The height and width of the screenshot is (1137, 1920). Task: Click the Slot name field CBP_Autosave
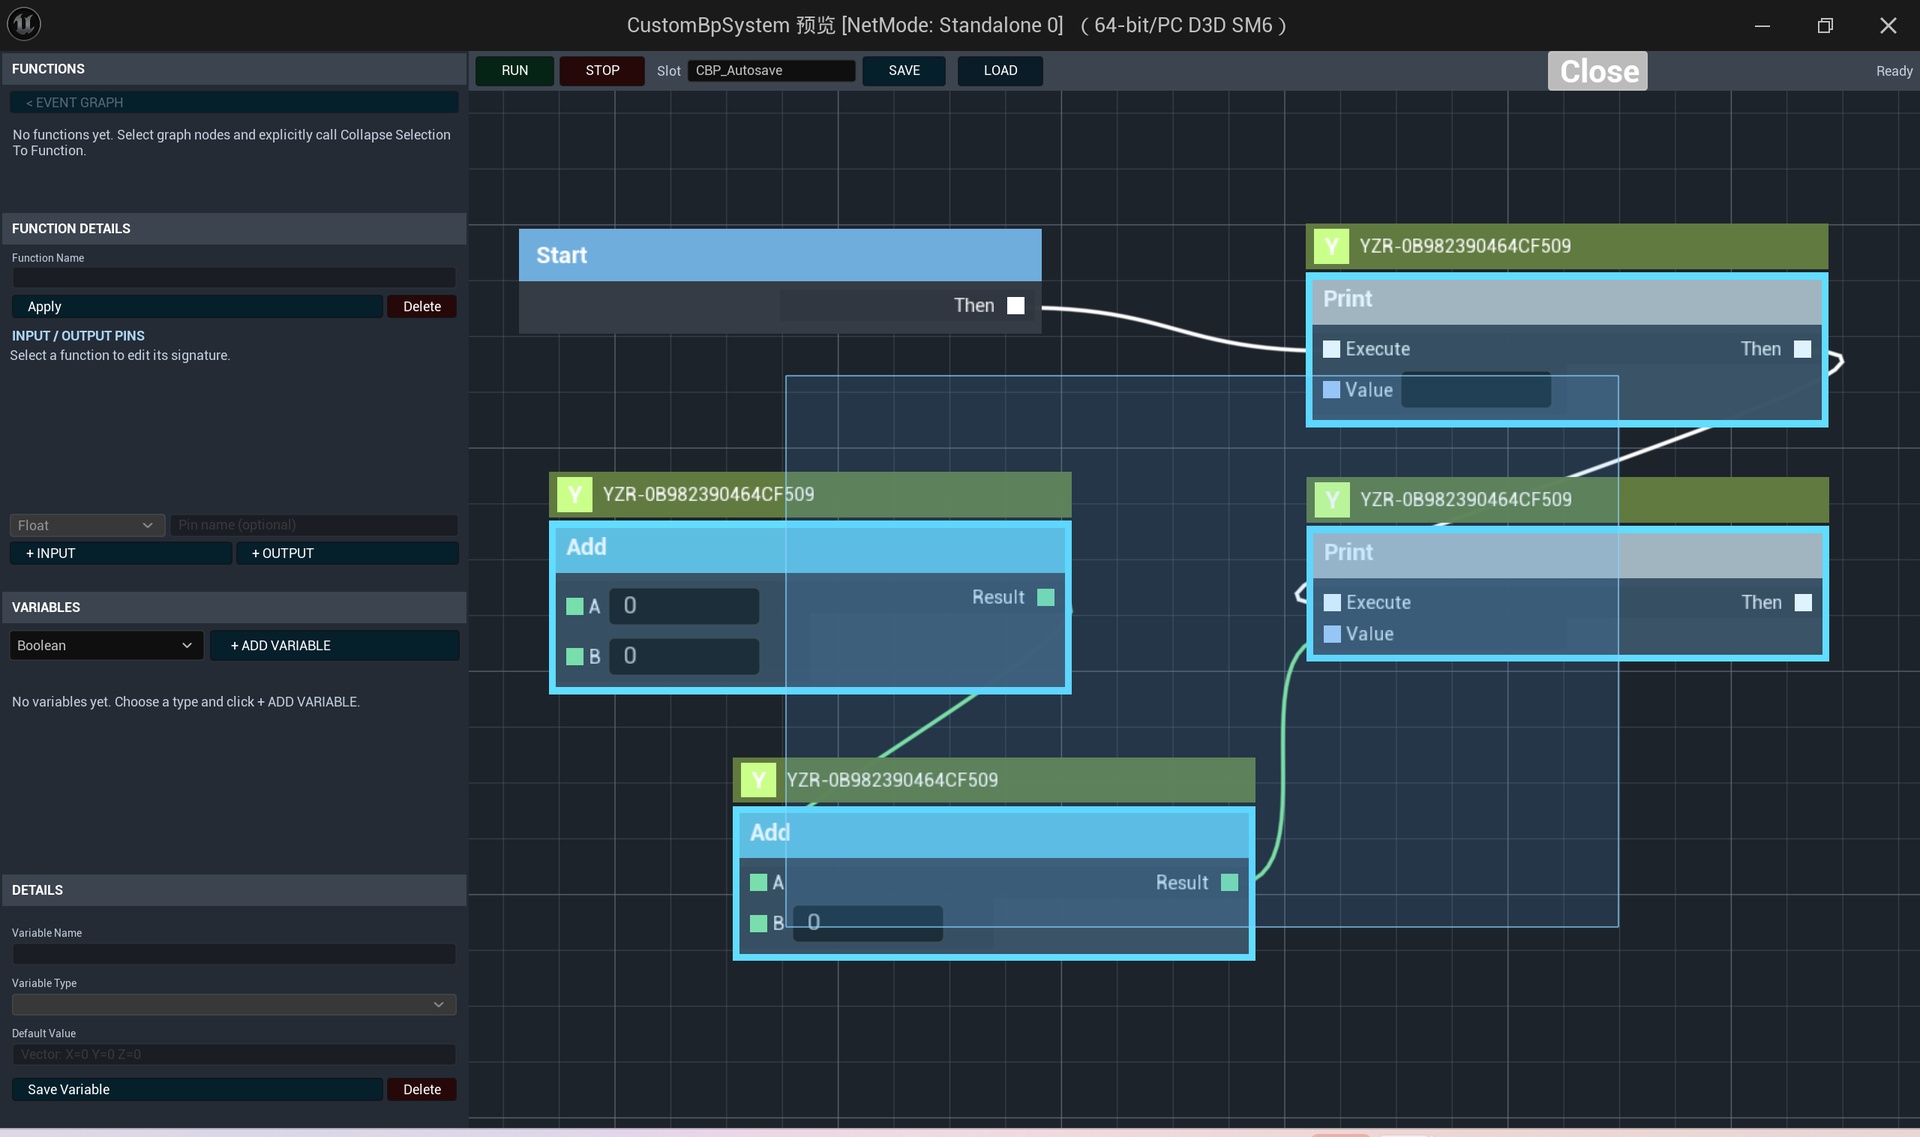(x=771, y=70)
